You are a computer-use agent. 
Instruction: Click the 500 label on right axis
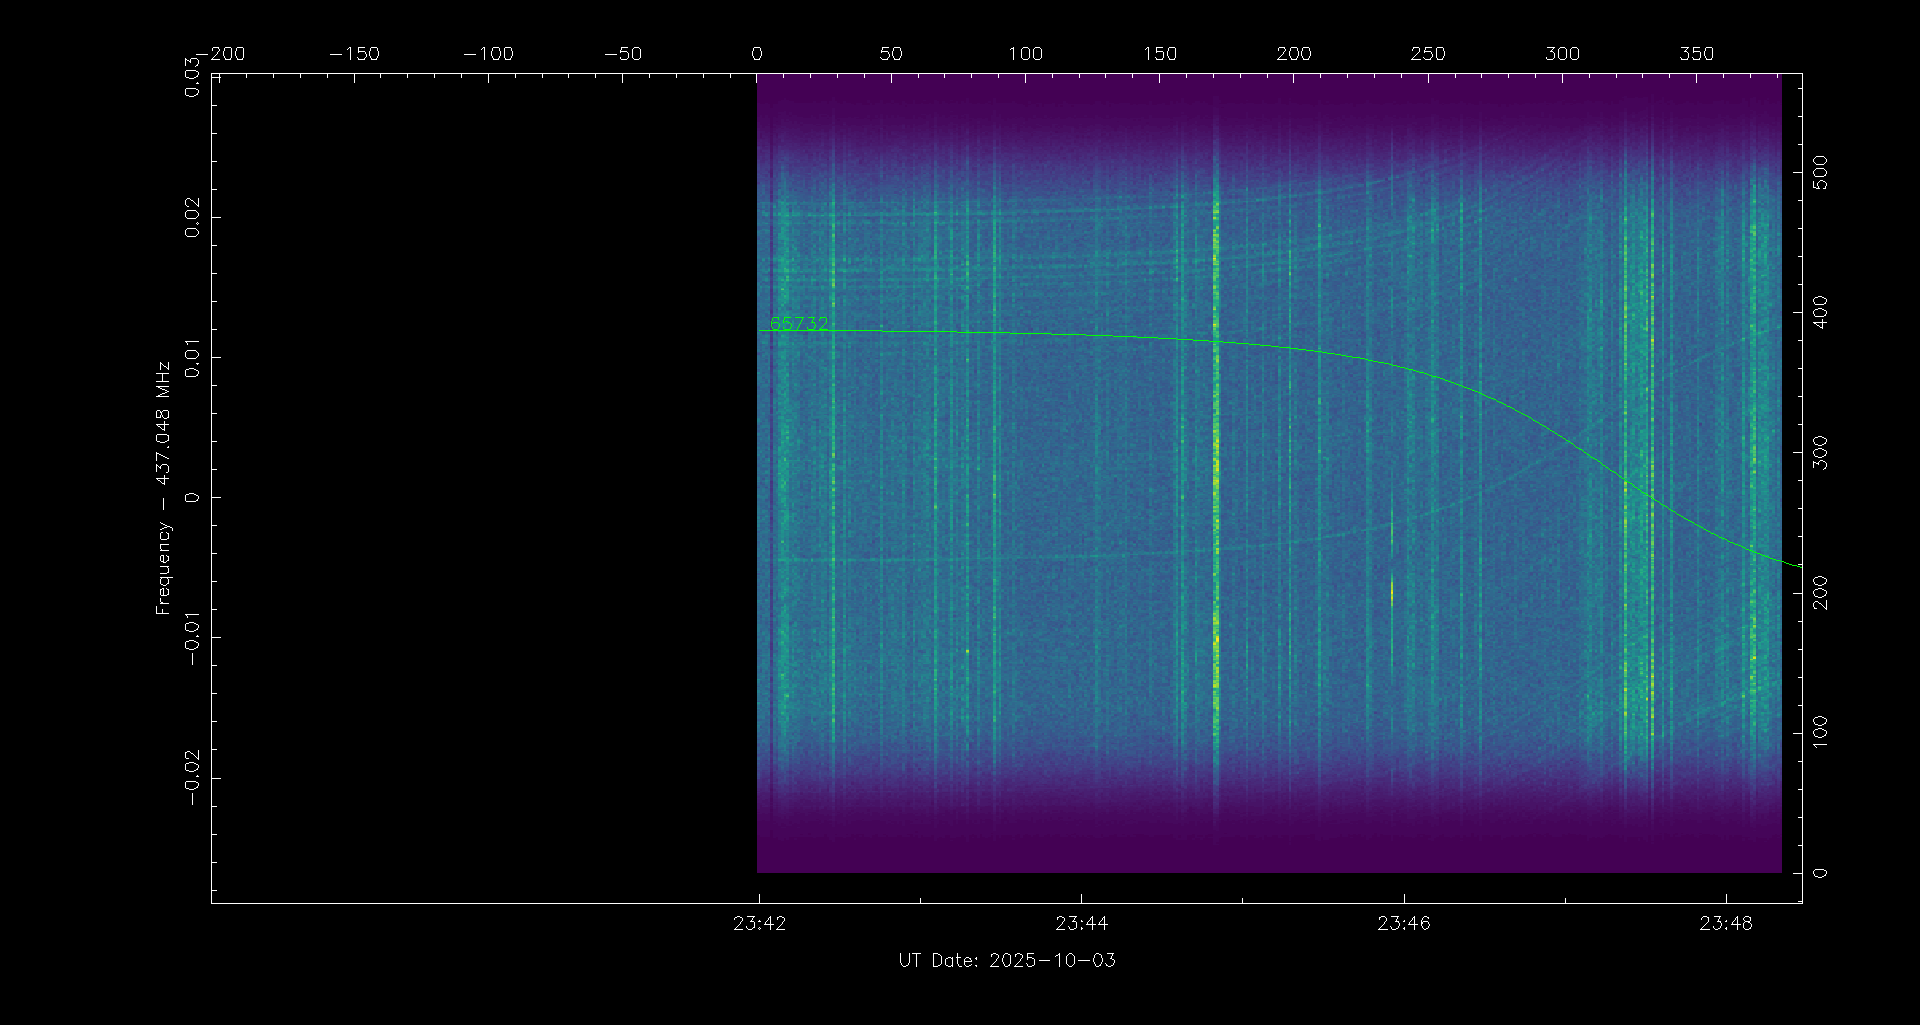pyautogui.click(x=1820, y=172)
